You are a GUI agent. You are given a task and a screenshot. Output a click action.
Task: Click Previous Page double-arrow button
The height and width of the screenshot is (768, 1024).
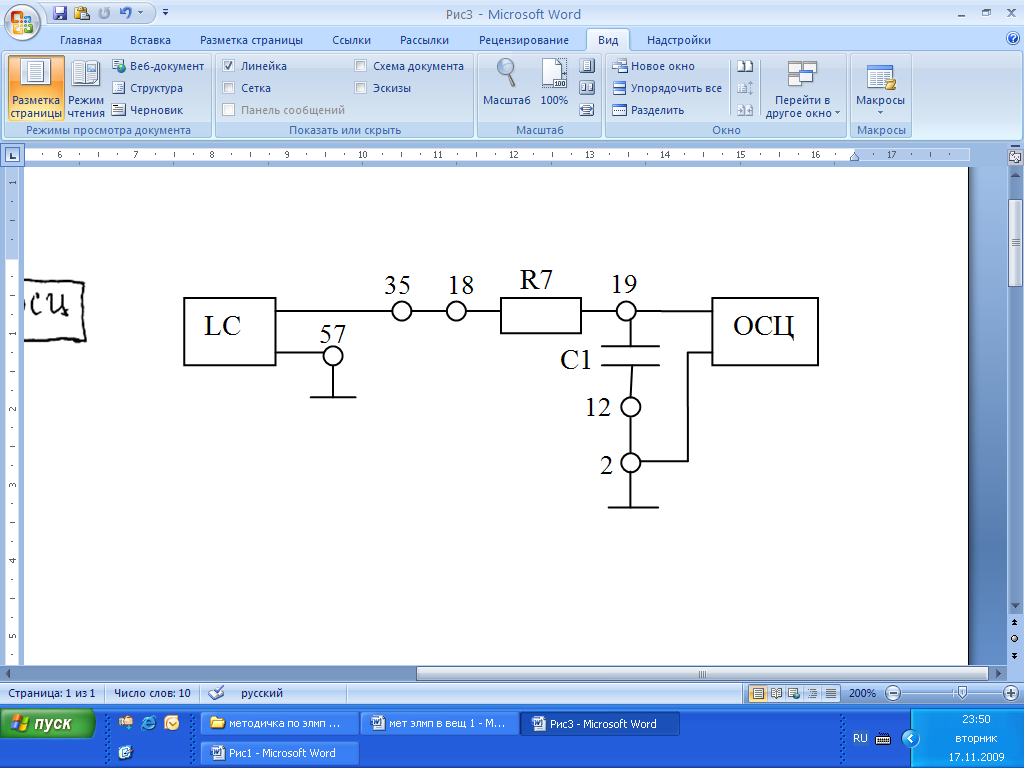click(1015, 623)
